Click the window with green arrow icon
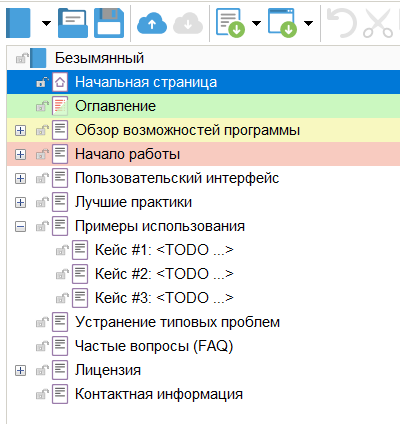Image resolution: width=400 pixels, height=424 pixels. pyautogui.click(x=282, y=23)
